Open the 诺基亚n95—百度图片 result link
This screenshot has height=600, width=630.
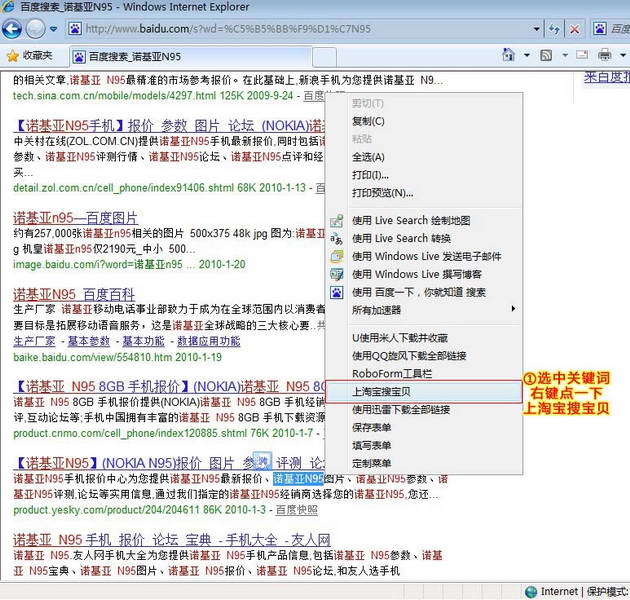click(x=75, y=218)
